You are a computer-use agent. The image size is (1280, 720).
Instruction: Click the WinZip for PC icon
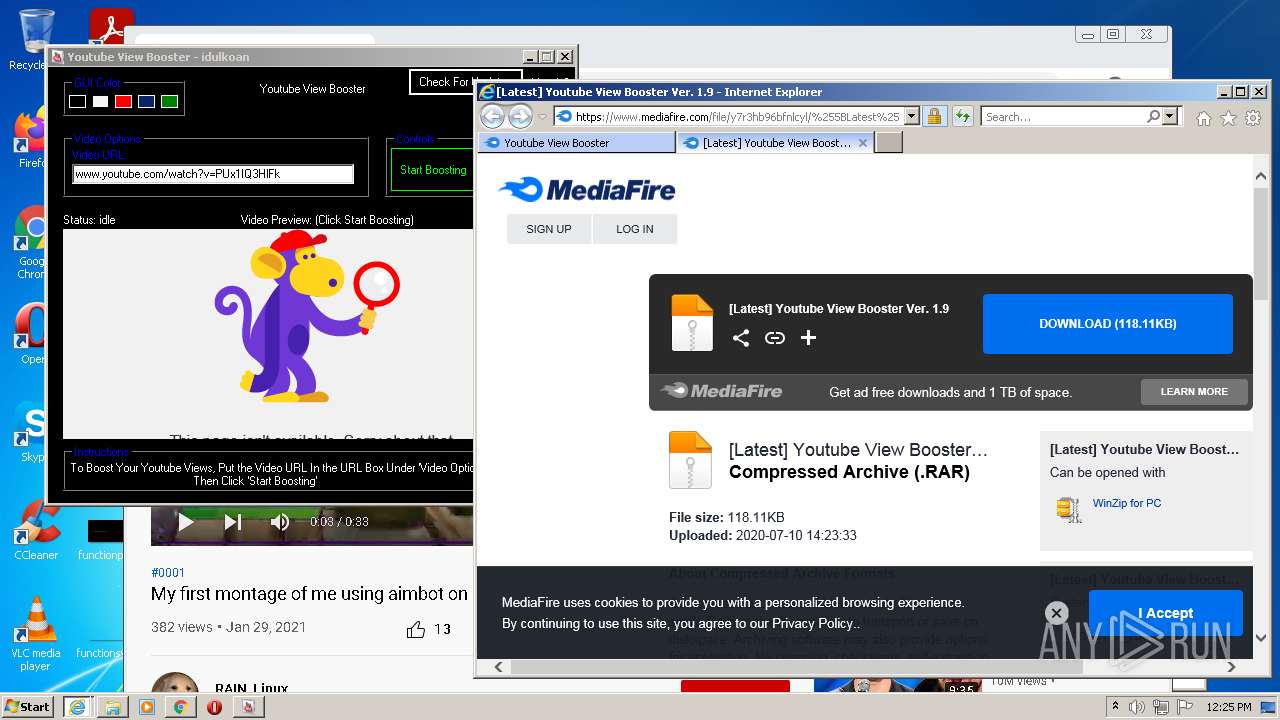pyautogui.click(x=1069, y=509)
